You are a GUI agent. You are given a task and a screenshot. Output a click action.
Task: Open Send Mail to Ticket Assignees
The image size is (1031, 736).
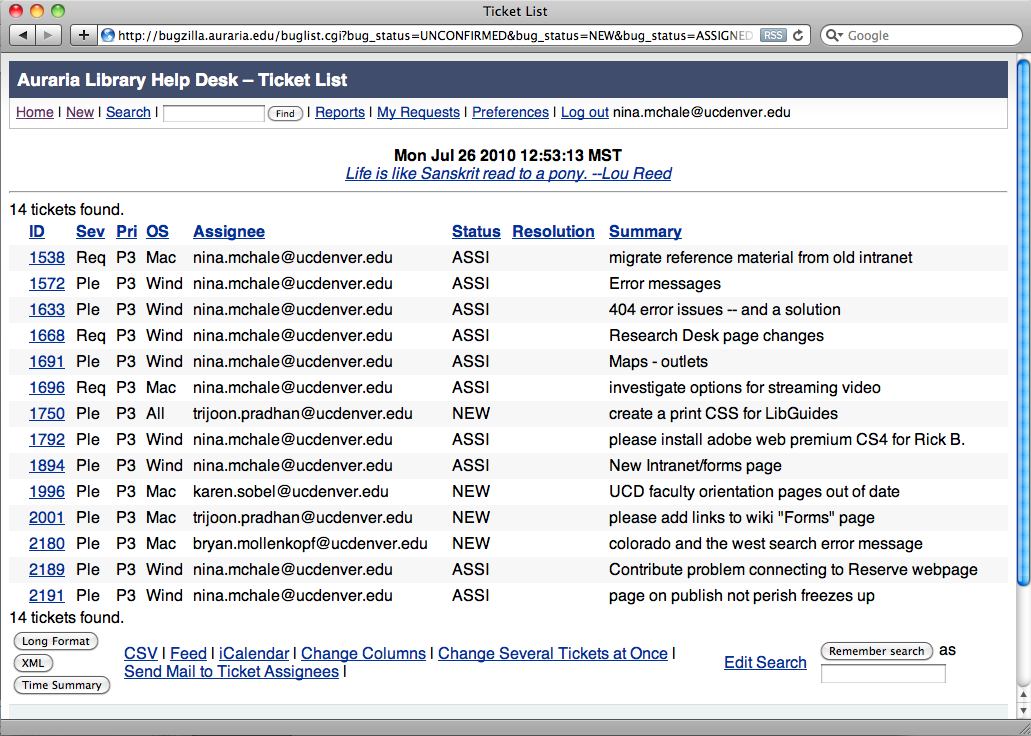point(231,672)
